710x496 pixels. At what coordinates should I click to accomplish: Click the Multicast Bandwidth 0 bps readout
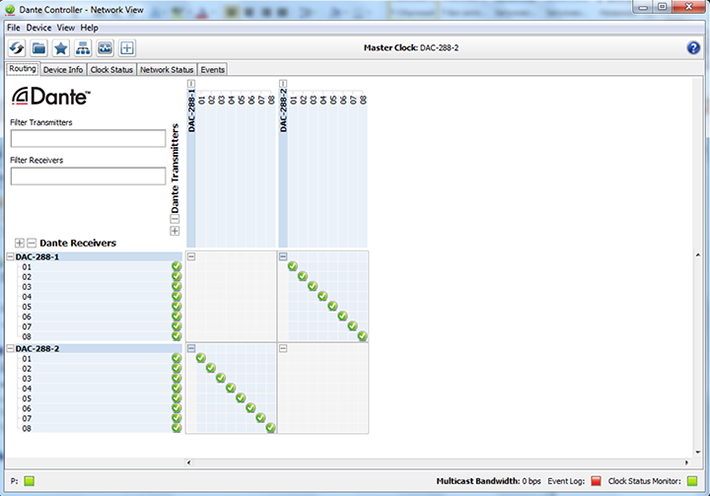[x=489, y=481]
